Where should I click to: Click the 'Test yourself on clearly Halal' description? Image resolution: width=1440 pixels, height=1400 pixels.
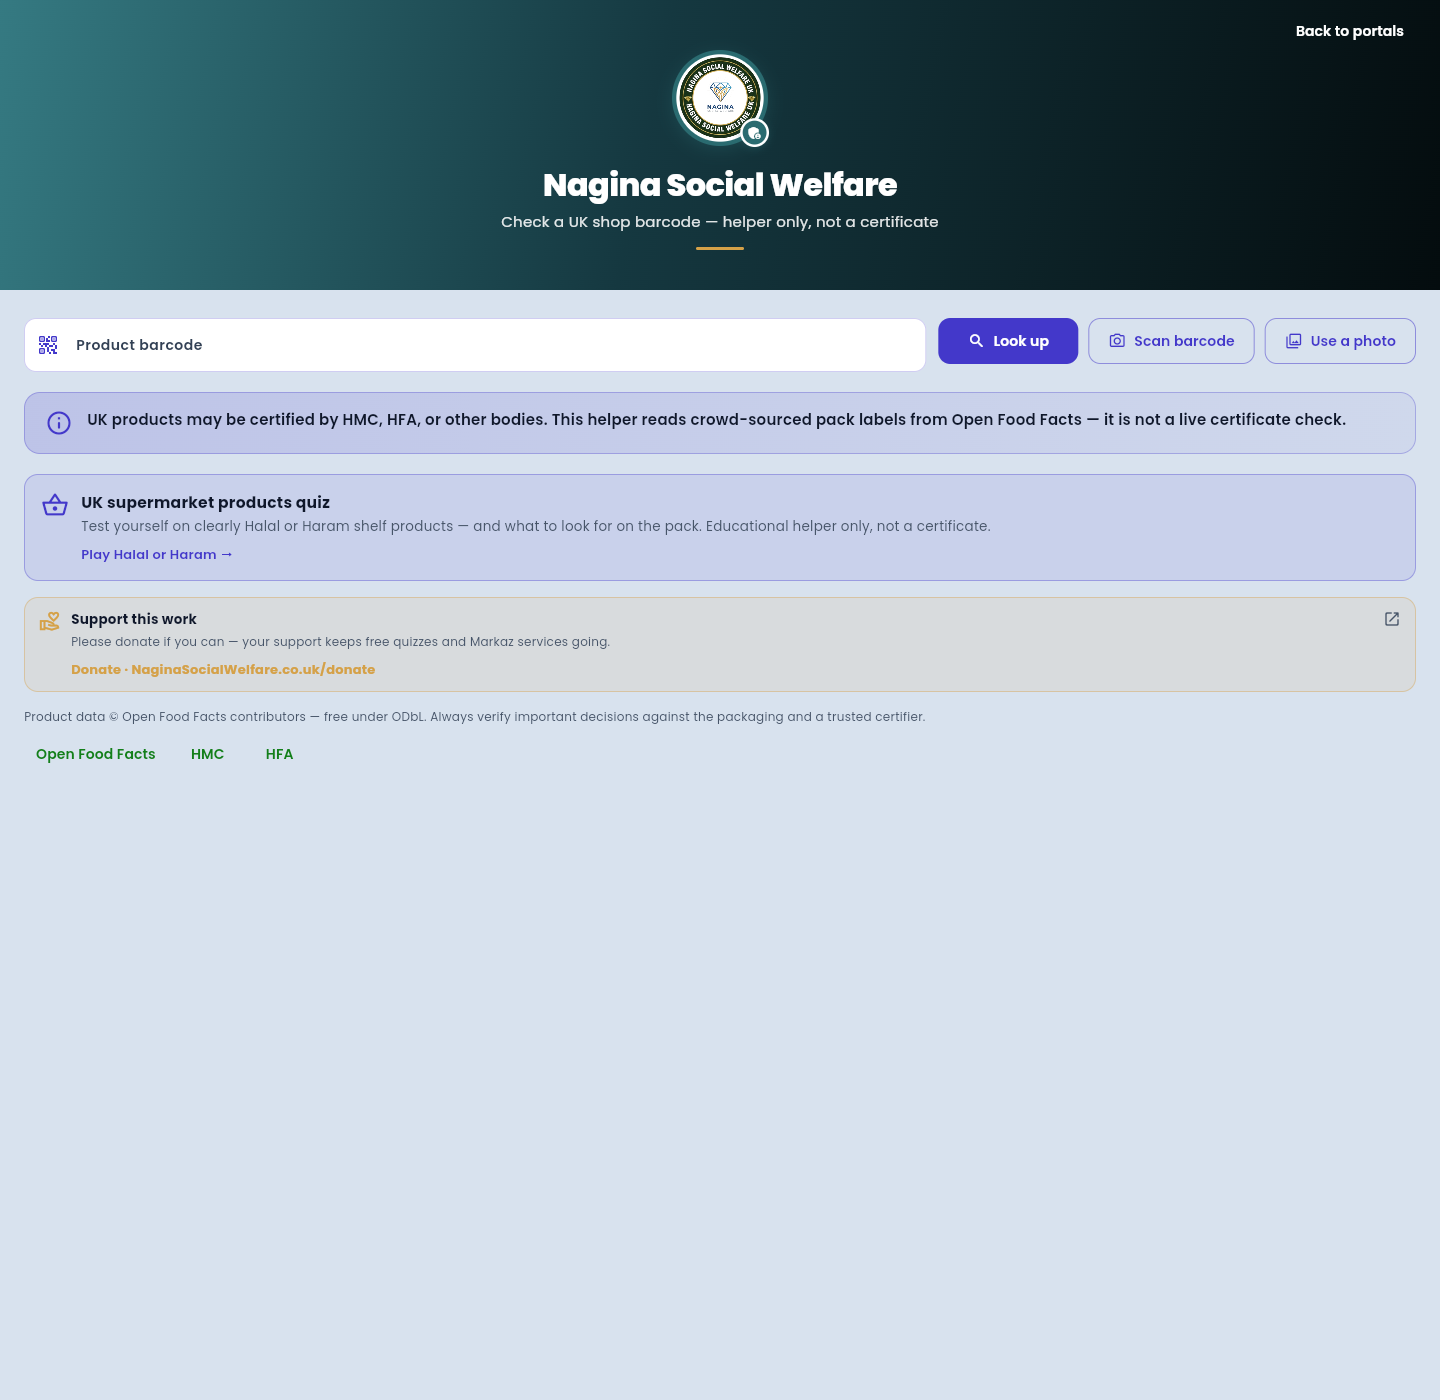click(536, 526)
